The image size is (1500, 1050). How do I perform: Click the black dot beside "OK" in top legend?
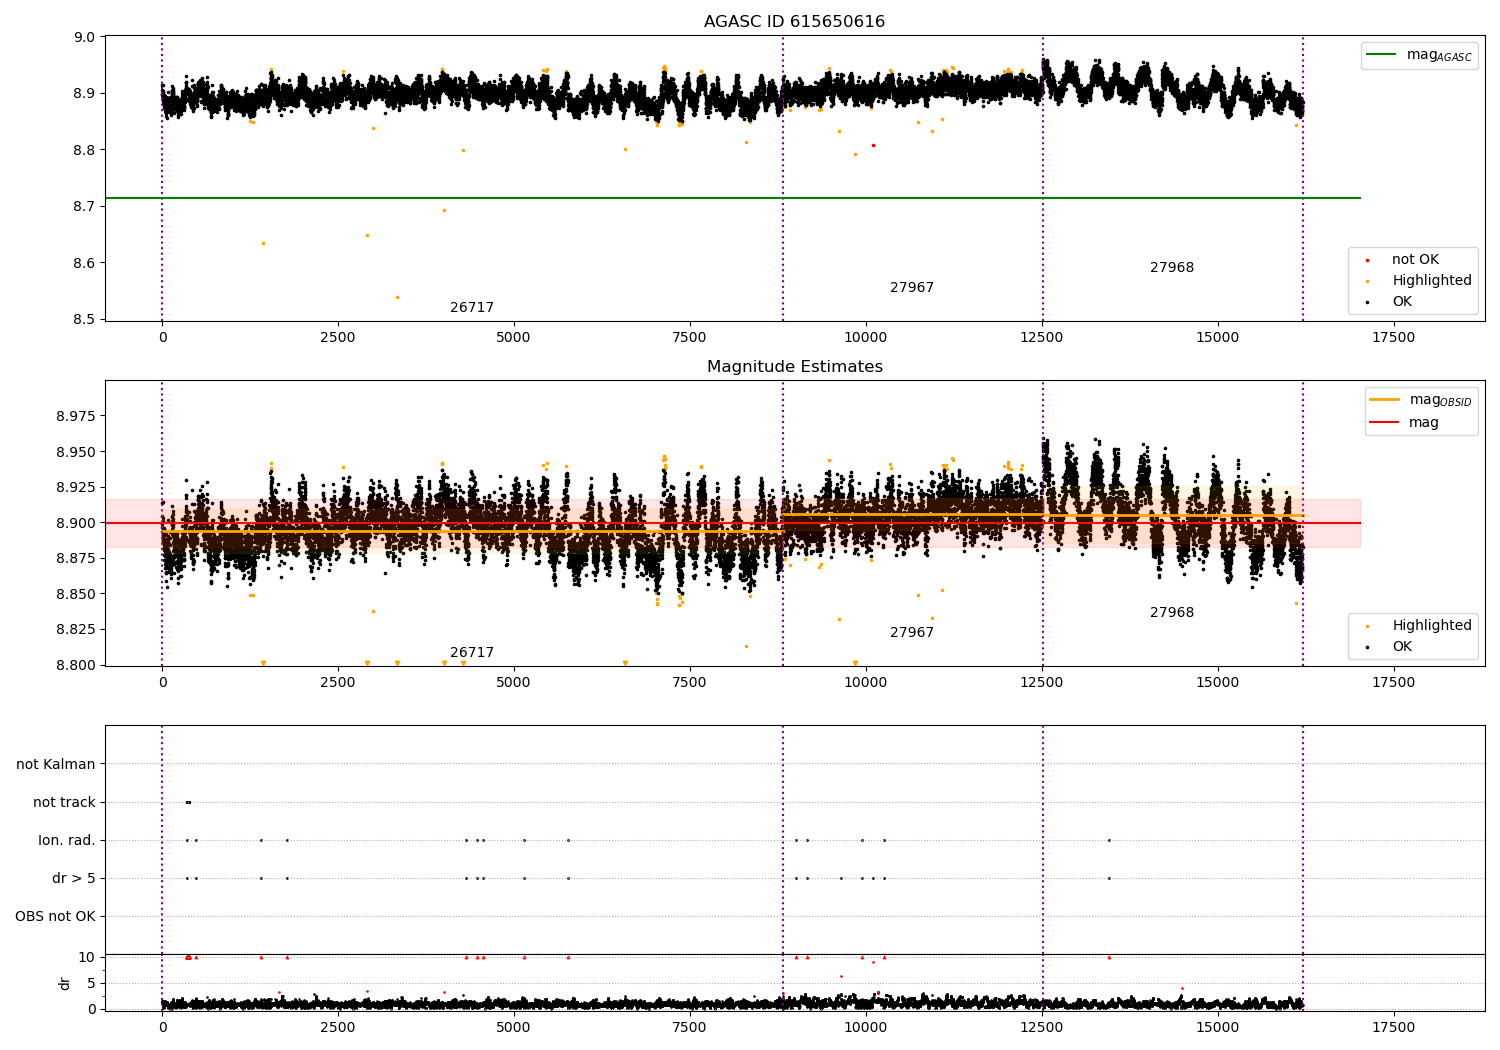[1367, 302]
